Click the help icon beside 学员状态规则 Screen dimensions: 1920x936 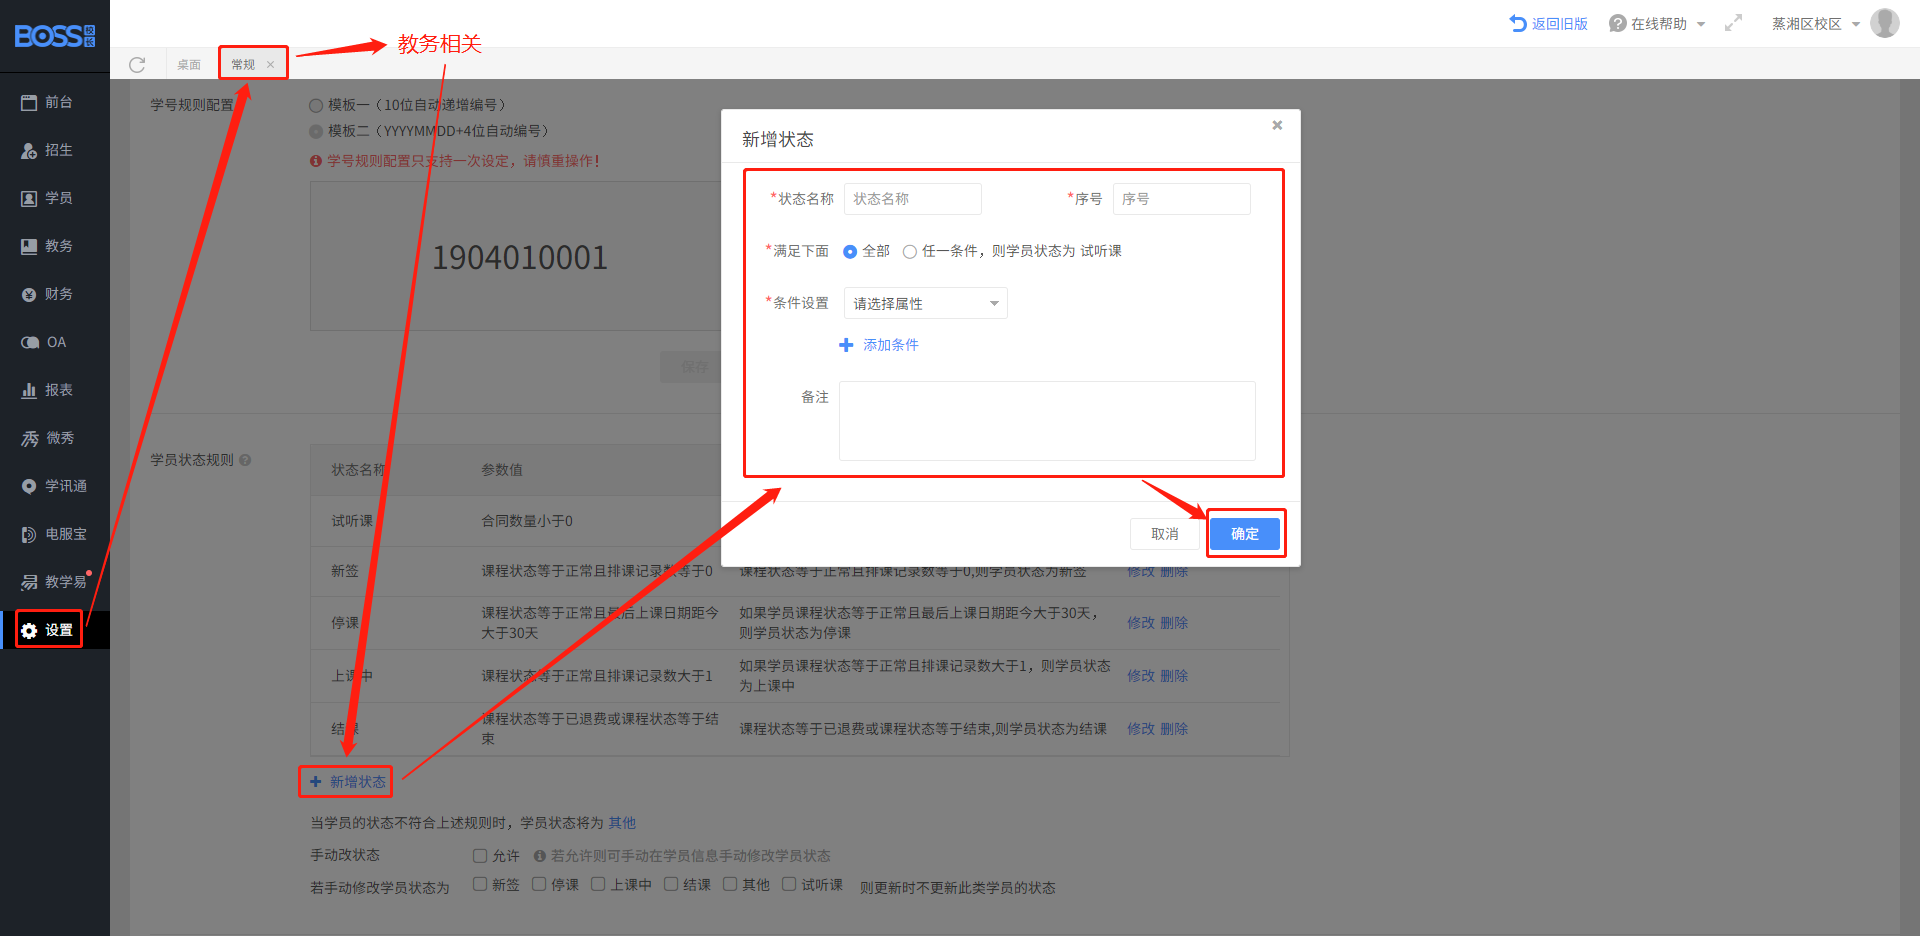[x=245, y=460]
